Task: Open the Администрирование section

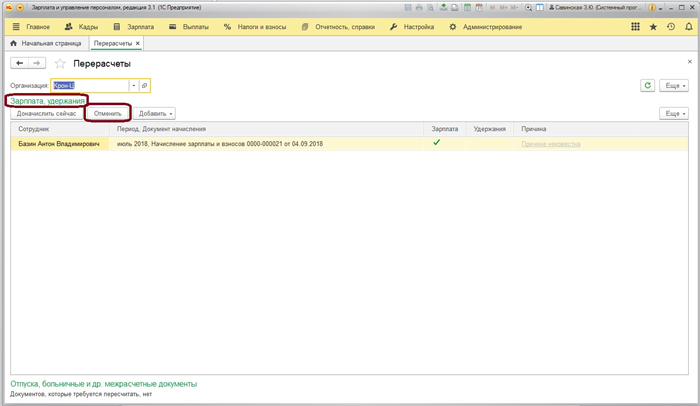Action: [485, 27]
